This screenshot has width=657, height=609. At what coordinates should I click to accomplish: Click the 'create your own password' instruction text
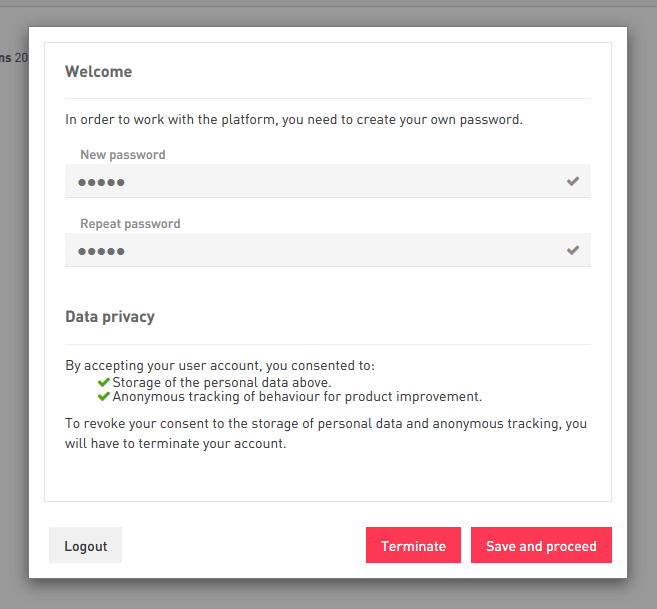point(294,120)
